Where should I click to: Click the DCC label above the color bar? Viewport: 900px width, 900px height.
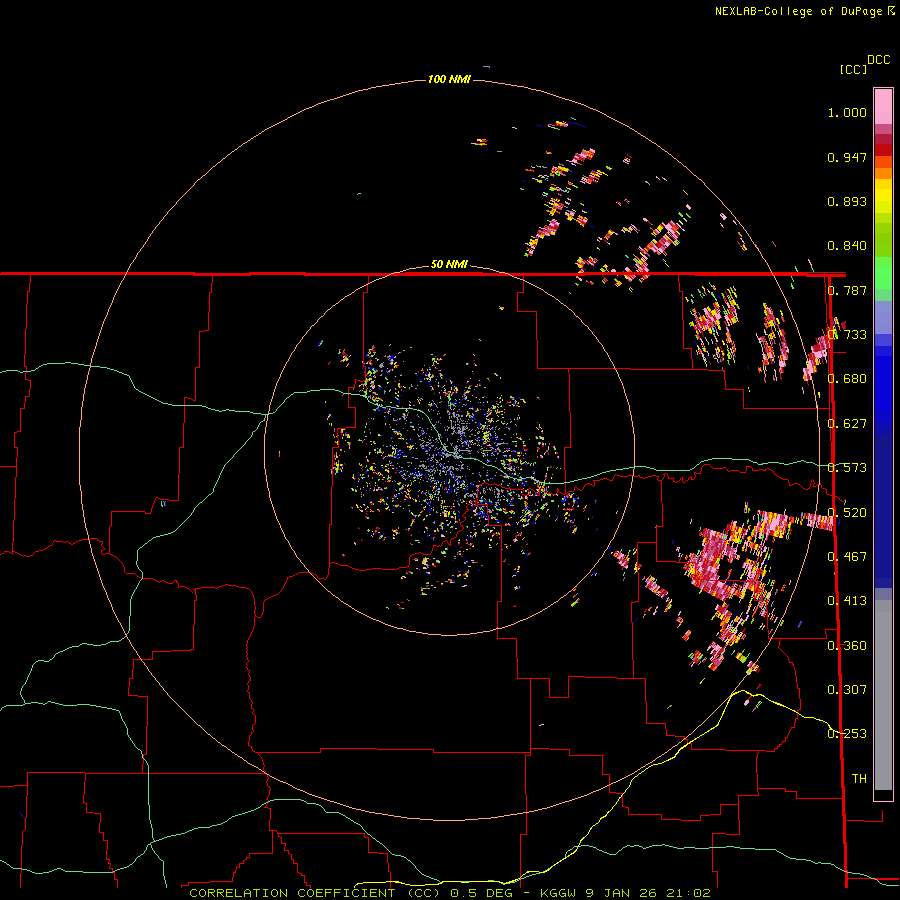(878, 60)
